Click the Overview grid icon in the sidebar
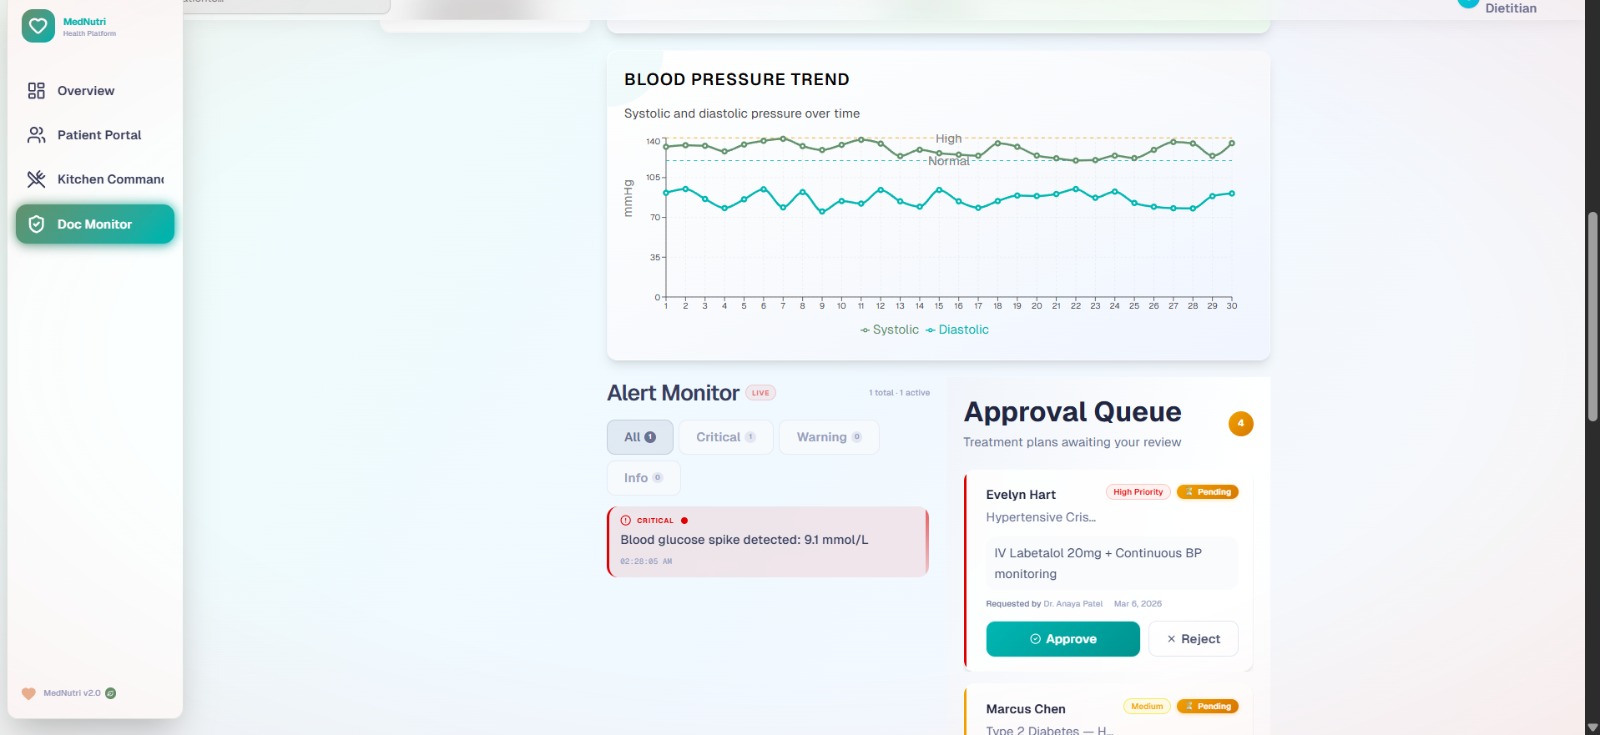1600x735 pixels. point(36,91)
